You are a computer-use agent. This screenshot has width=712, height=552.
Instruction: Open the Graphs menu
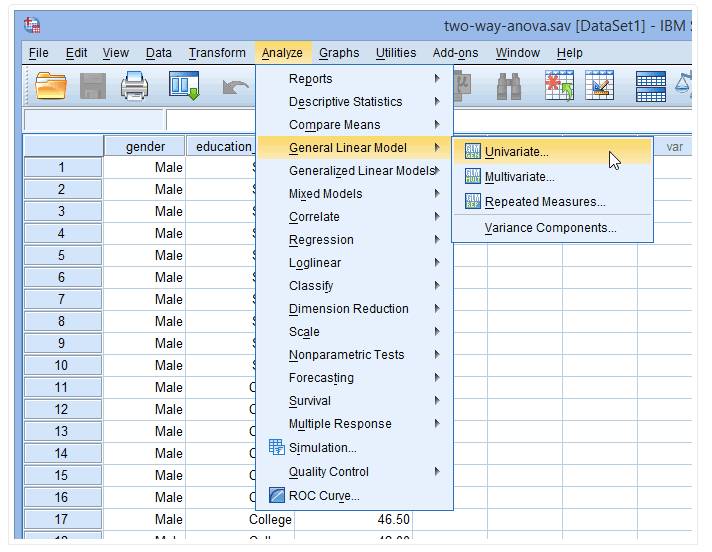pos(339,53)
